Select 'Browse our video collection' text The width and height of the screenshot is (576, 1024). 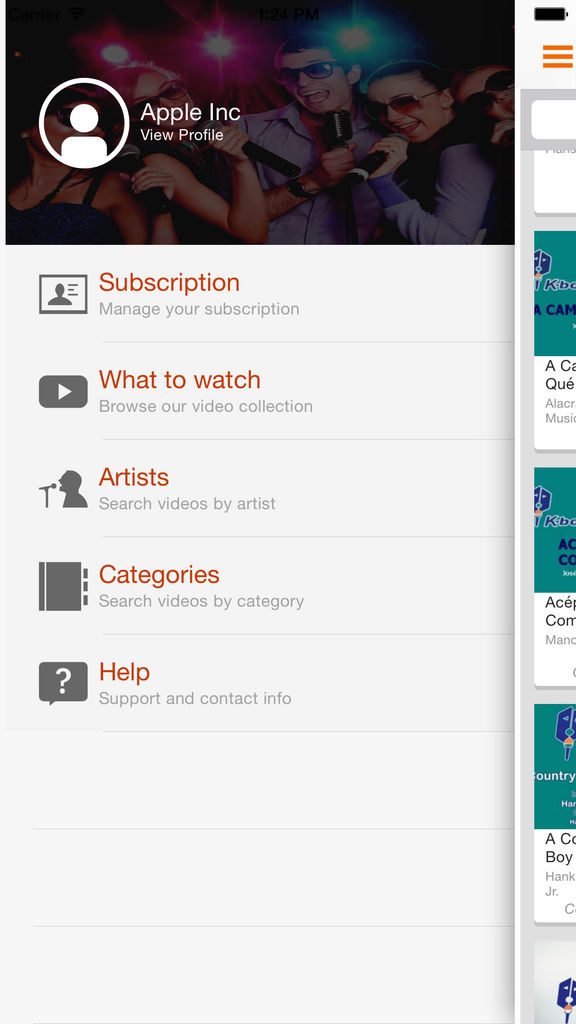[206, 406]
